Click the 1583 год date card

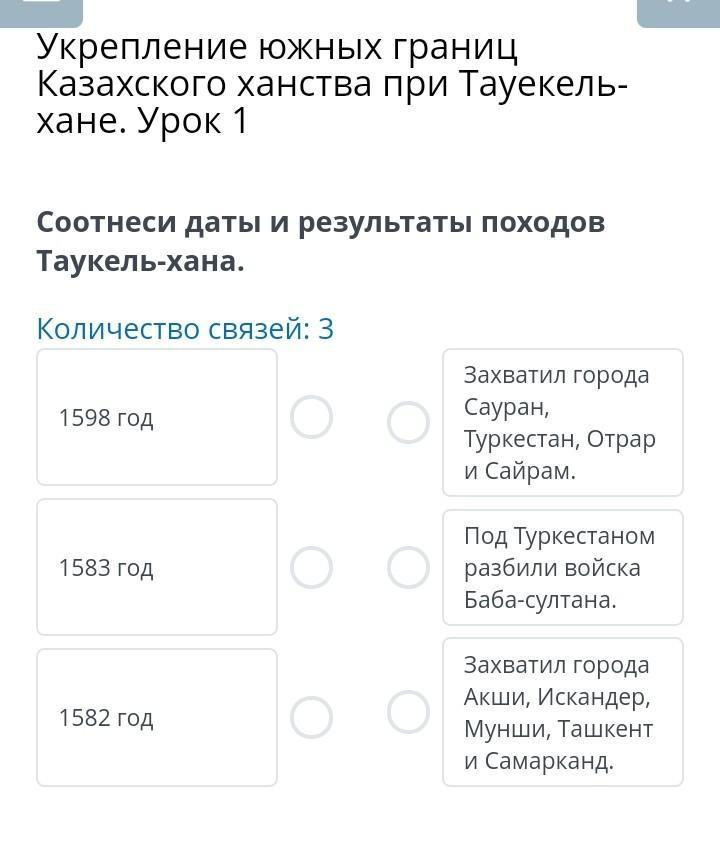(x=157, y=567)
